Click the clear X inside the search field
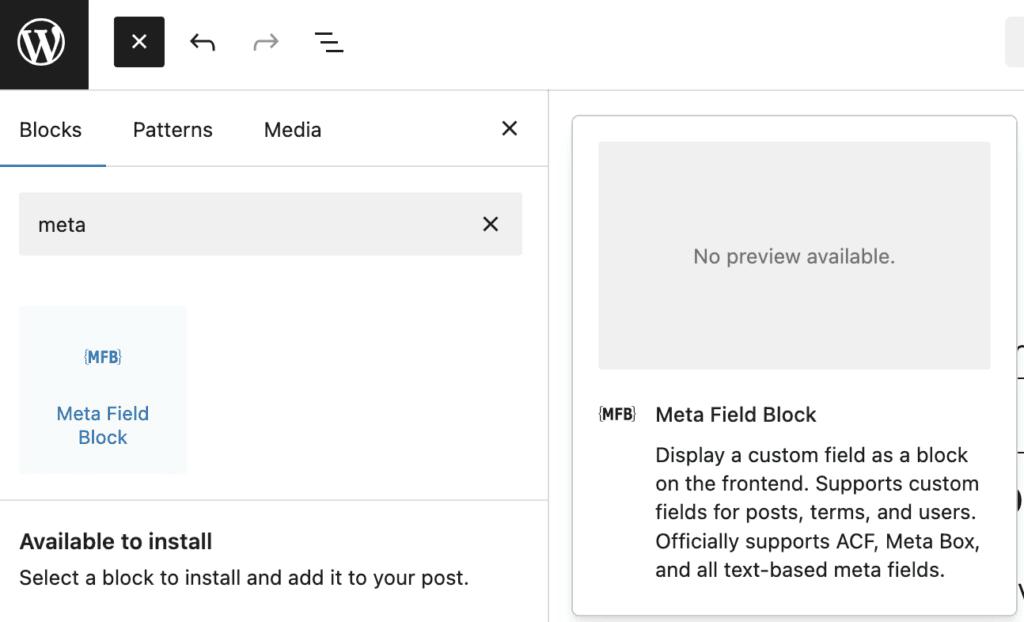The image size is (1024, 622). [490, 224]
